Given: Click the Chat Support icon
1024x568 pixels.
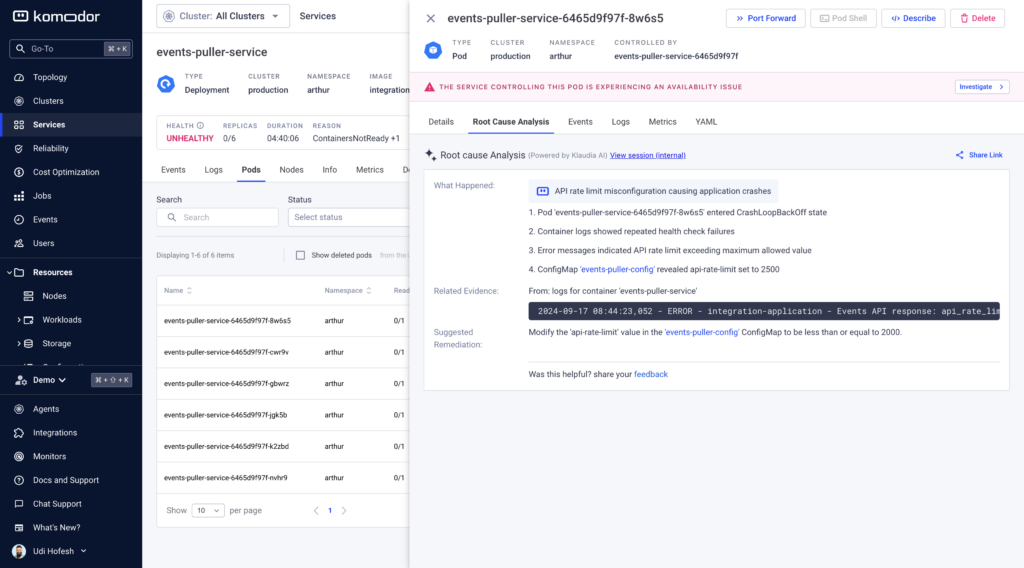Looking at the screenshot, I should [19, 504].
